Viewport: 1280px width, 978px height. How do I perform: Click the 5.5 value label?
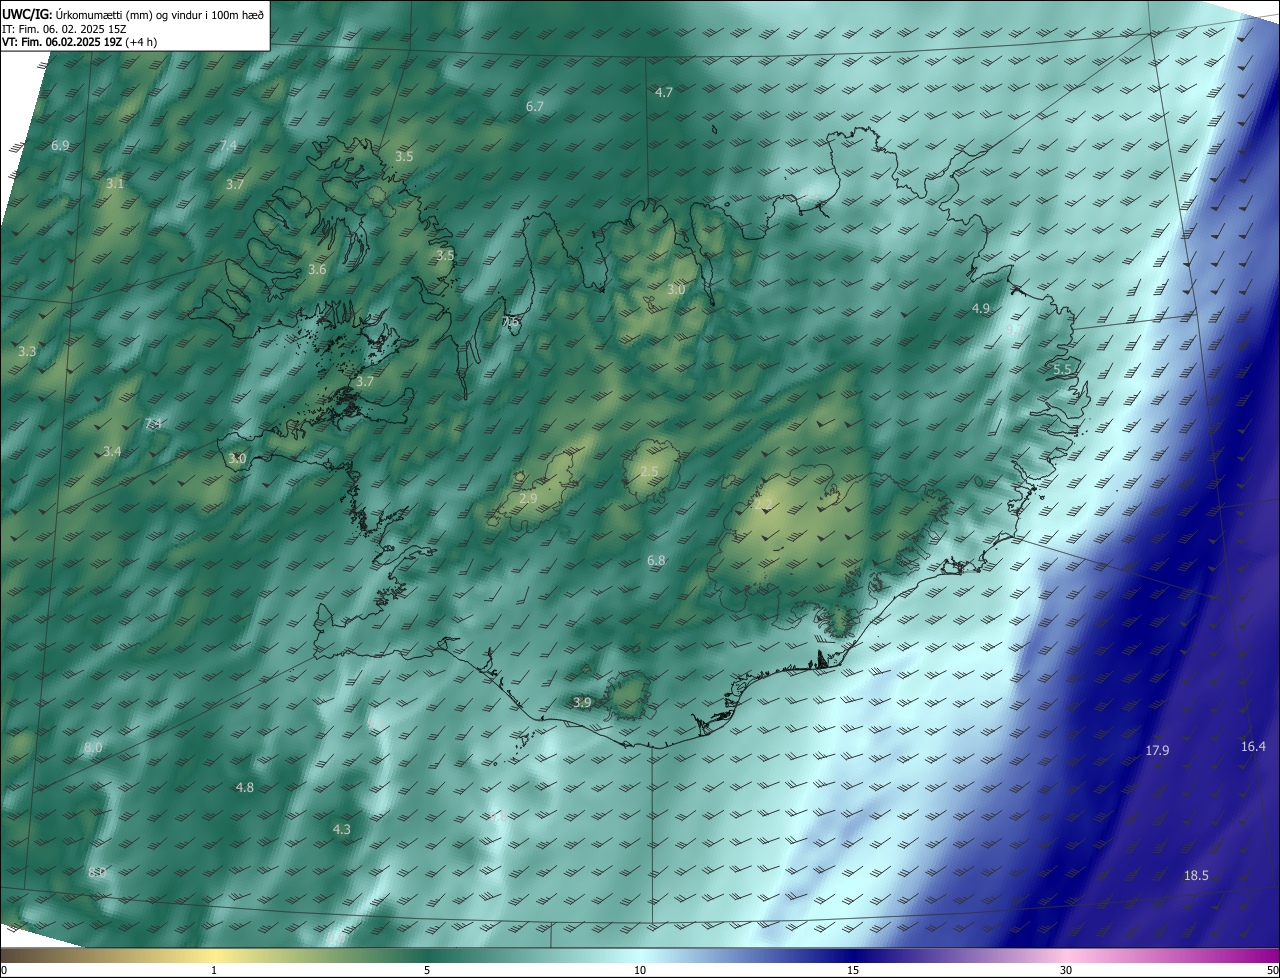tap(1062, 369)
